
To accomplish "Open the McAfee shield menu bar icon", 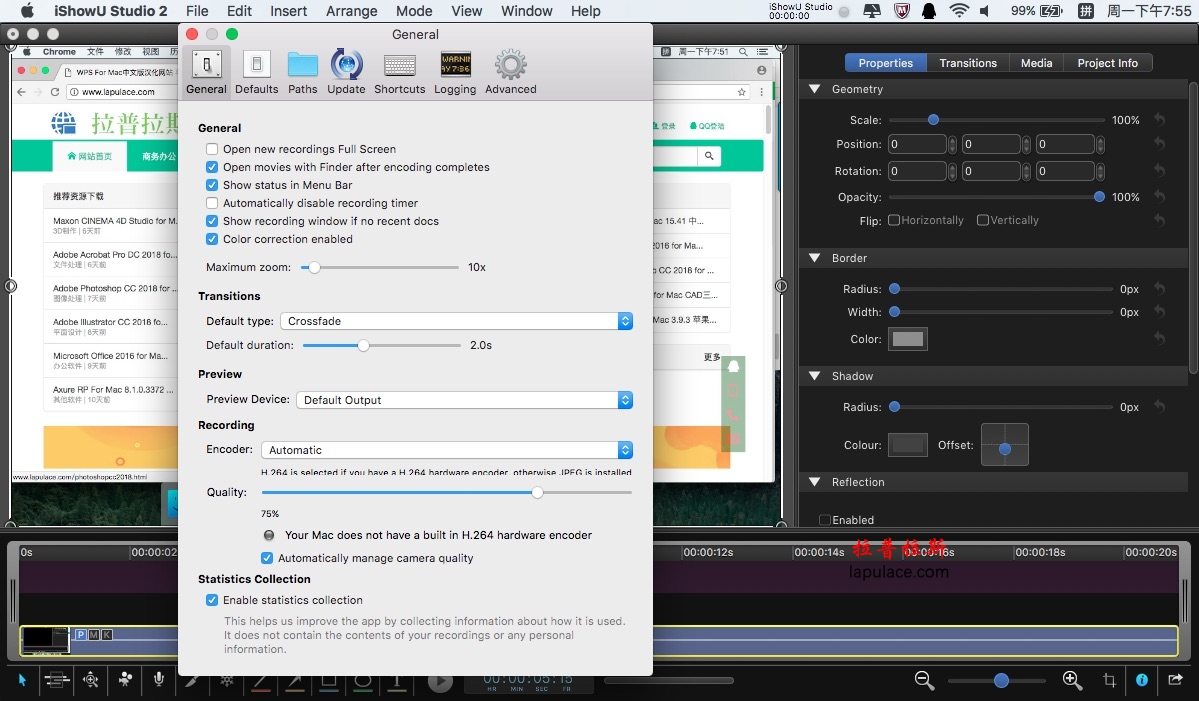I will [x=902, y=11].
